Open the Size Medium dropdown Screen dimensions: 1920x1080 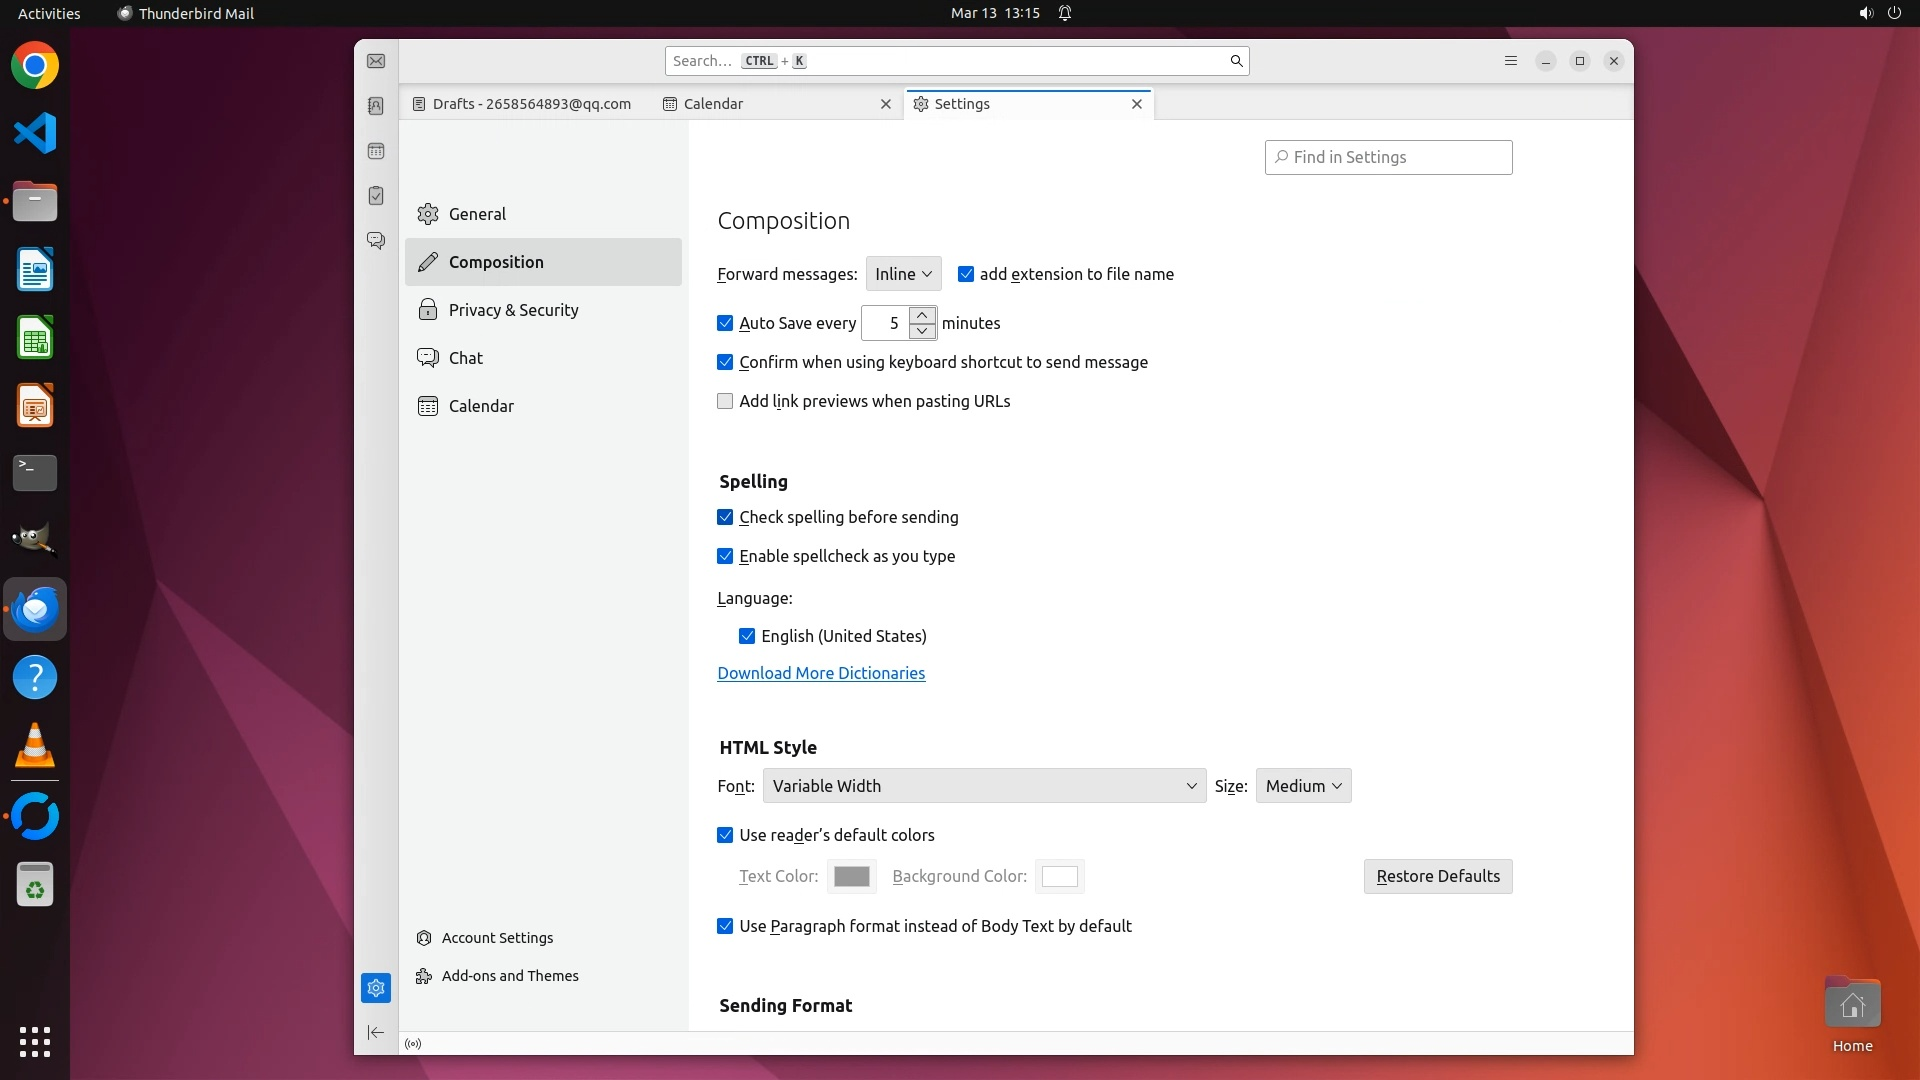pyautogui.click(x=1303, y=787)
